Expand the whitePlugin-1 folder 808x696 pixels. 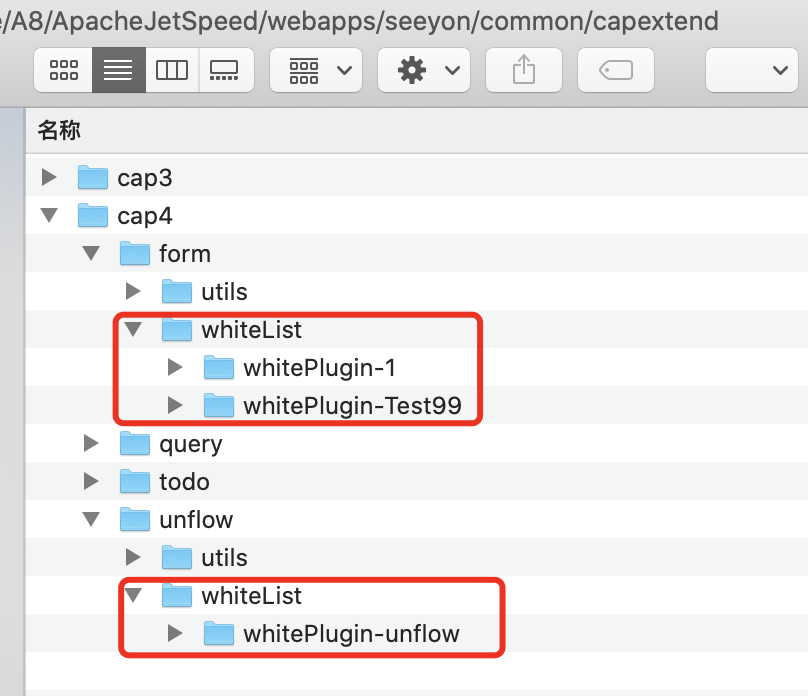point(176,368)
